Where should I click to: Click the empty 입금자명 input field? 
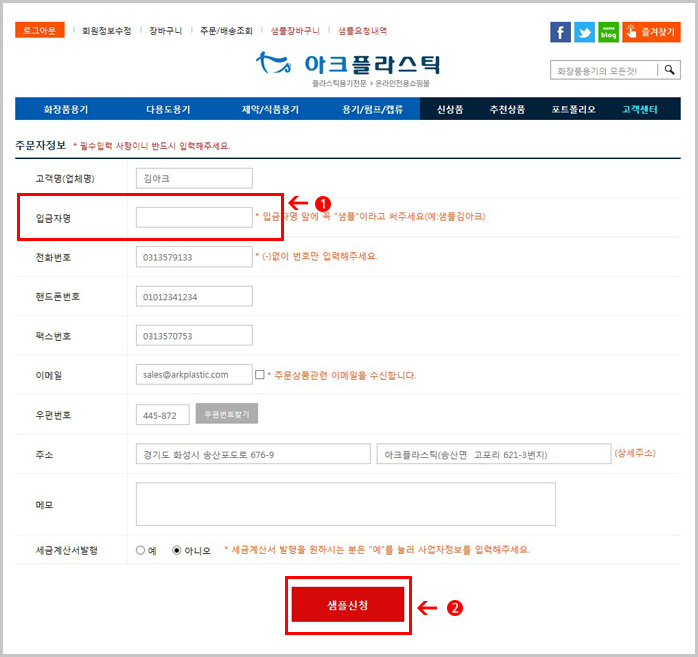[x=194, y=217]
